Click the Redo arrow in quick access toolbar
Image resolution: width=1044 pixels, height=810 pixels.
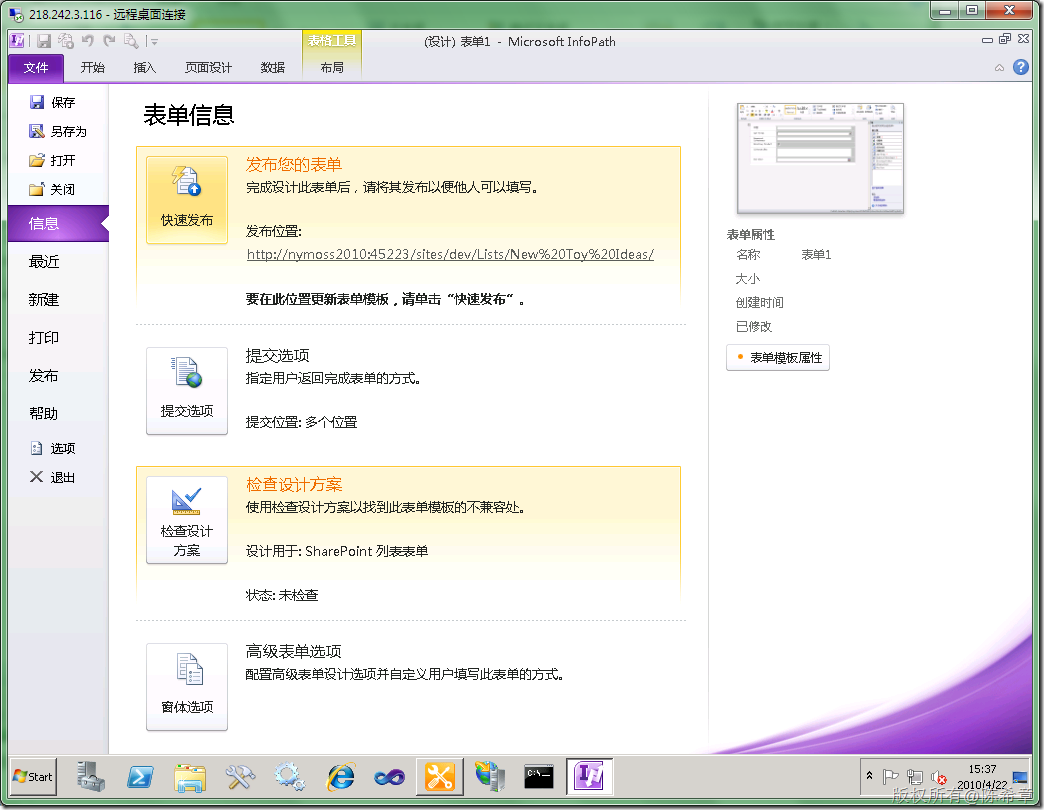[109, 41]
